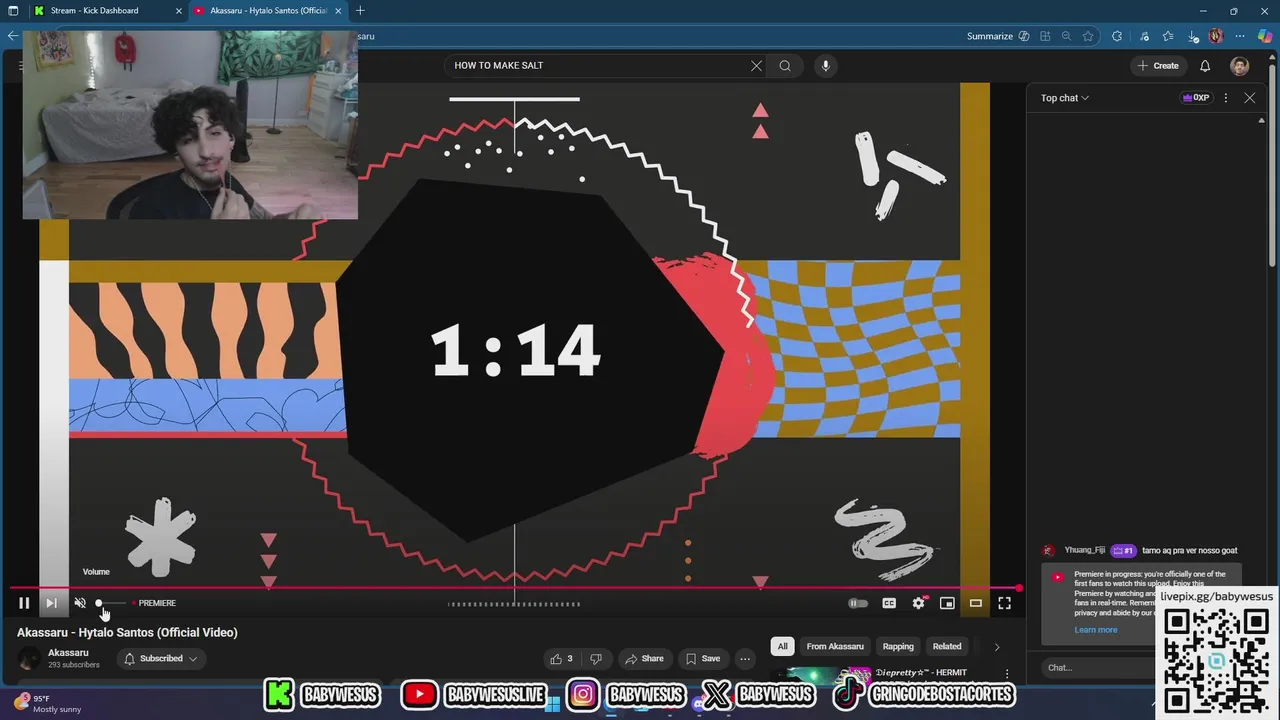Select the Rapping filter chip
Image resolution: width=1280 pixels, height=720 pixels.
(x=898, y=646)
